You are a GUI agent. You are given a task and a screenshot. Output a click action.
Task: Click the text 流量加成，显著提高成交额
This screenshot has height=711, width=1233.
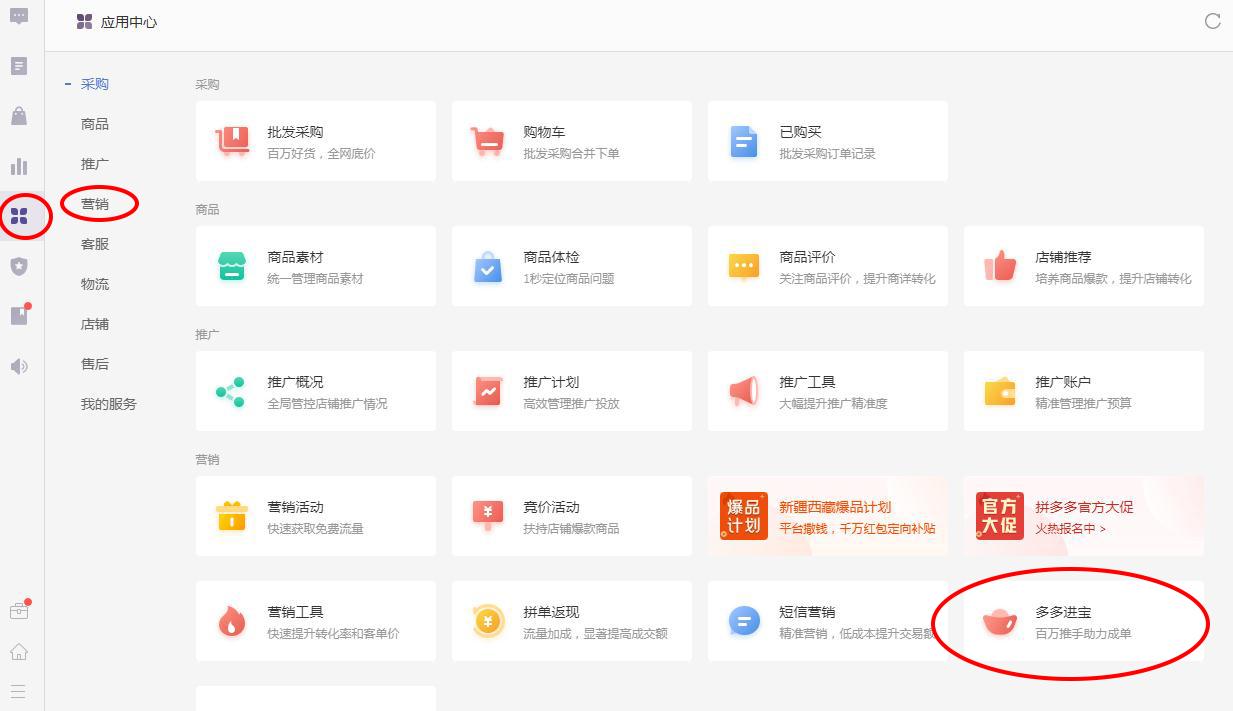click(x=595, y=633)
